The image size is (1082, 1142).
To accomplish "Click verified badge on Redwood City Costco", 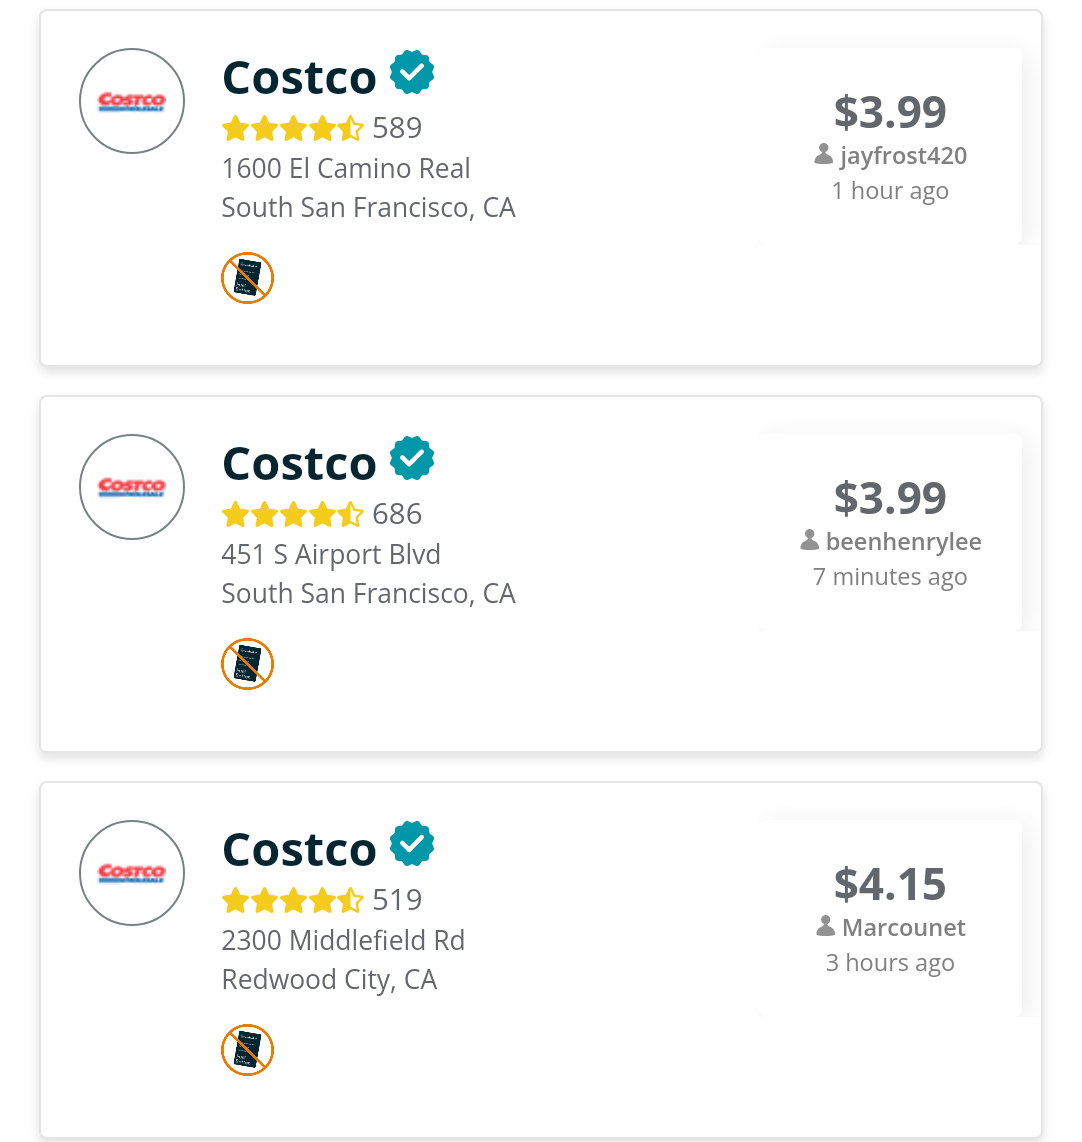I will pos(412,845).
